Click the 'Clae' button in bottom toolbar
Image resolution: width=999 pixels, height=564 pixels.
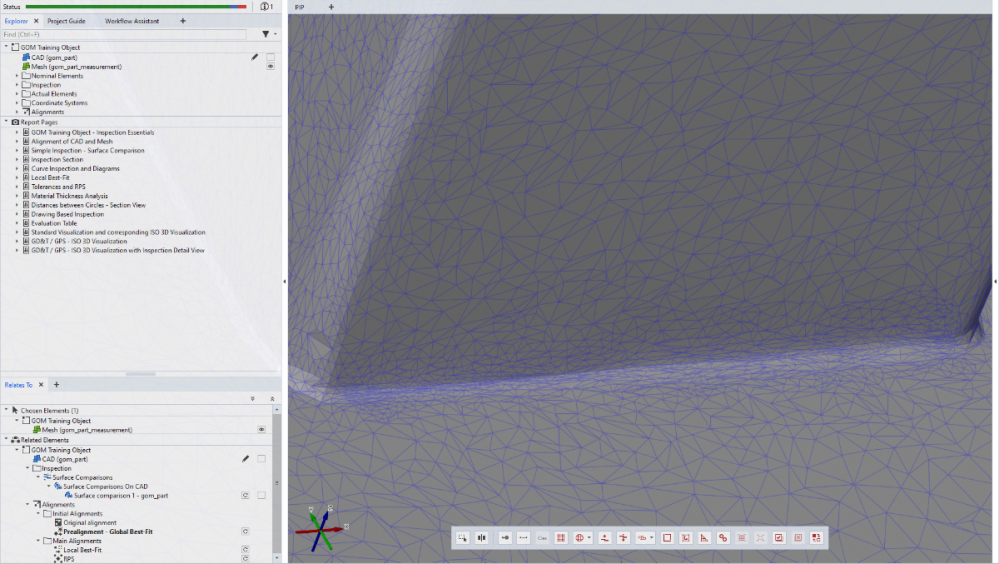click(x=542, y=537)
